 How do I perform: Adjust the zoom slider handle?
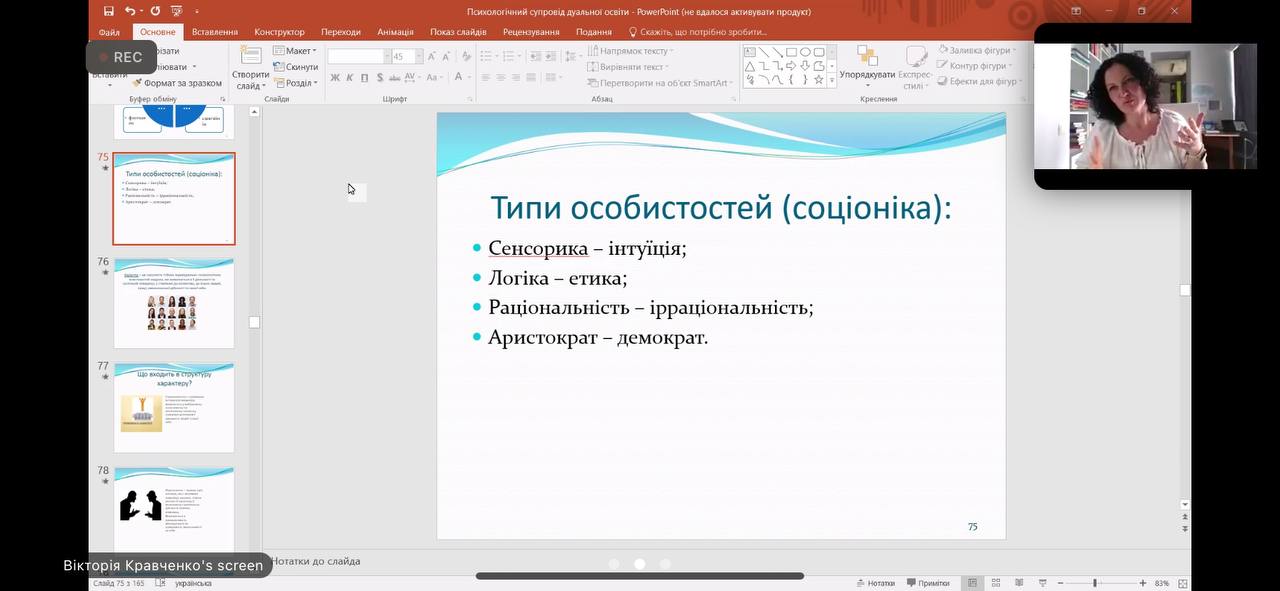pyautogui.click(x=1095, y=583)
